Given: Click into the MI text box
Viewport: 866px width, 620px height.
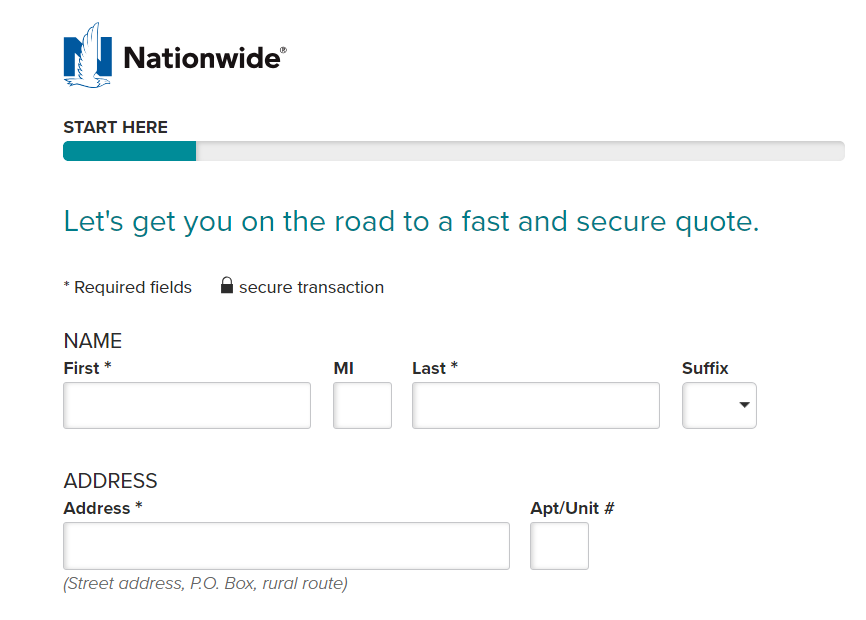Looking at the screenshot, I should coord(362,405).
